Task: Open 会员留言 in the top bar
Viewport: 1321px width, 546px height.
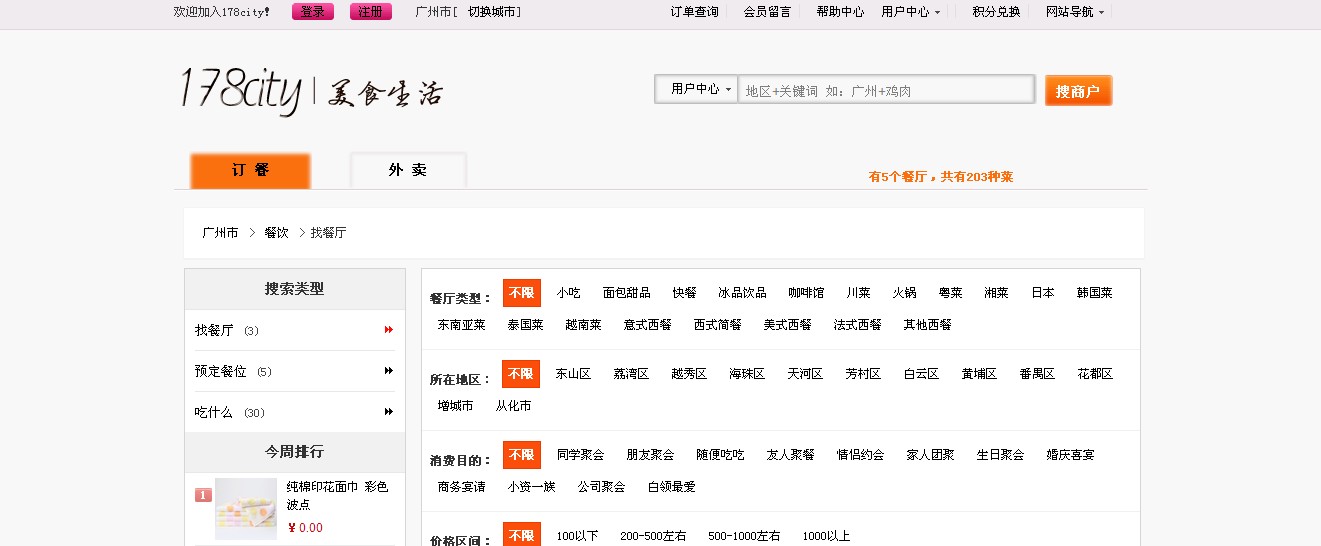Action: point(767,12)
